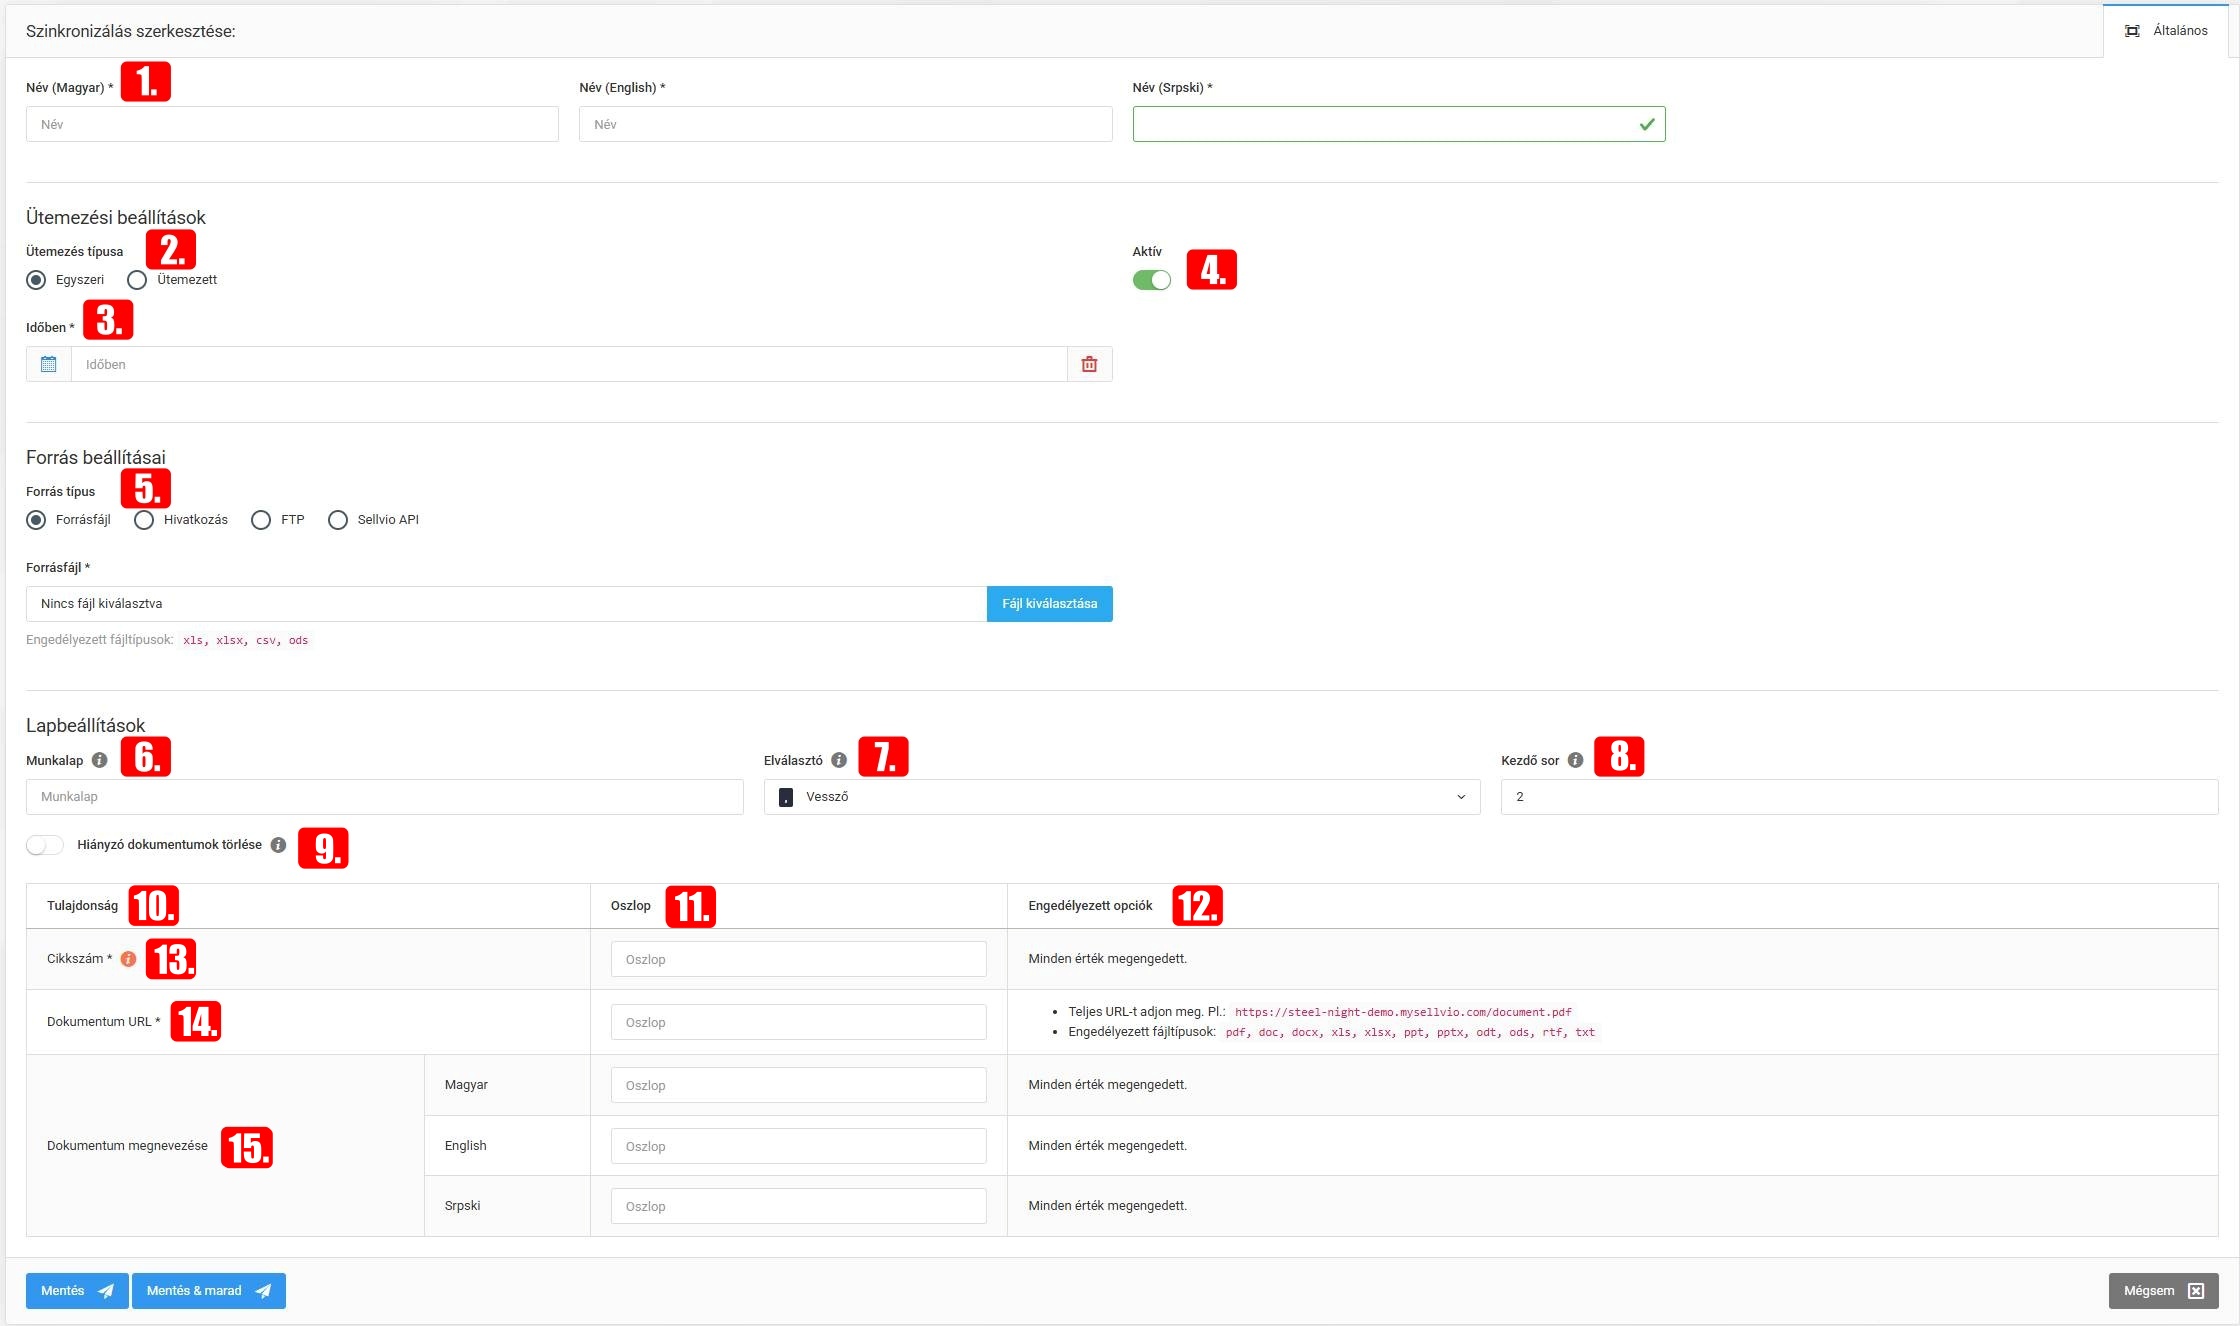This screenshot has height=1326, width=2240.
Task: Click the Oszlop field in Cikkszám row
Action: pyautogui.click(x=798, y=959)
